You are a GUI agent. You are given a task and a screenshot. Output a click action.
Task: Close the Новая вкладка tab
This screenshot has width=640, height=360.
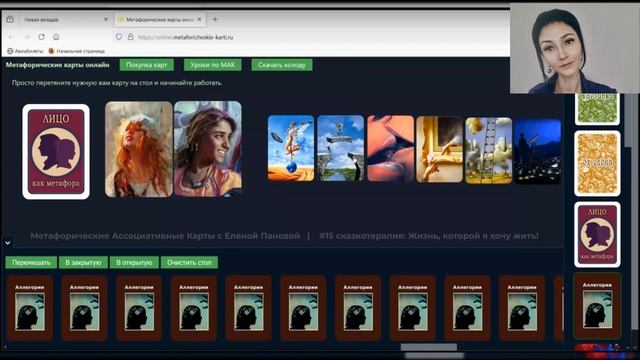pos(106,19)
